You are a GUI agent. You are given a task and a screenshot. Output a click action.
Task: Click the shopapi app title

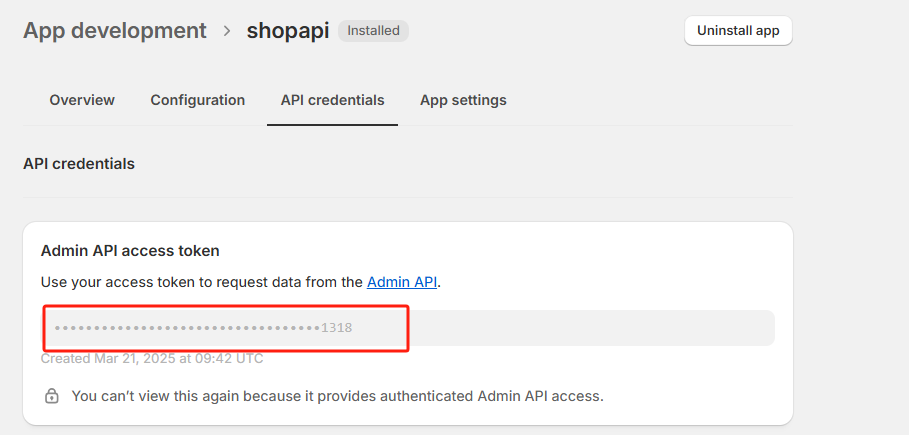pos(288,30)
